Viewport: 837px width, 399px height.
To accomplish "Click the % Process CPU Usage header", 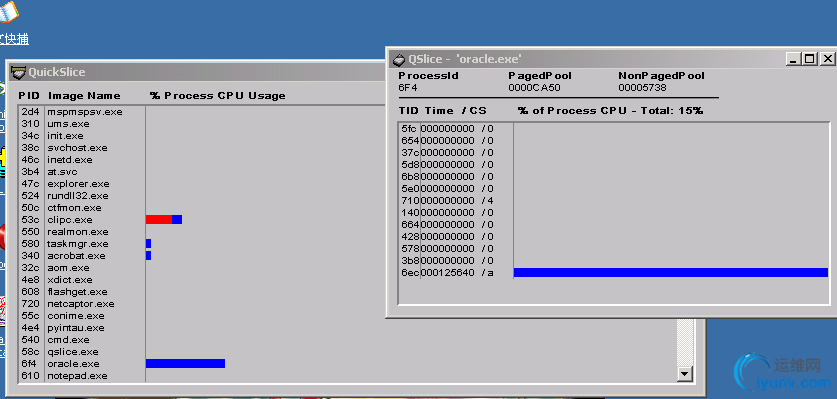I will pyautogui.click(x=217, y=96).
